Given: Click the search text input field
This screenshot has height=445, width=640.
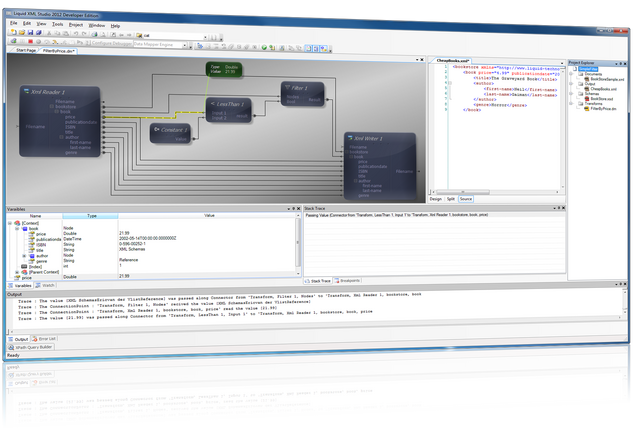Looking at the screenshot, I should point(172,36).
